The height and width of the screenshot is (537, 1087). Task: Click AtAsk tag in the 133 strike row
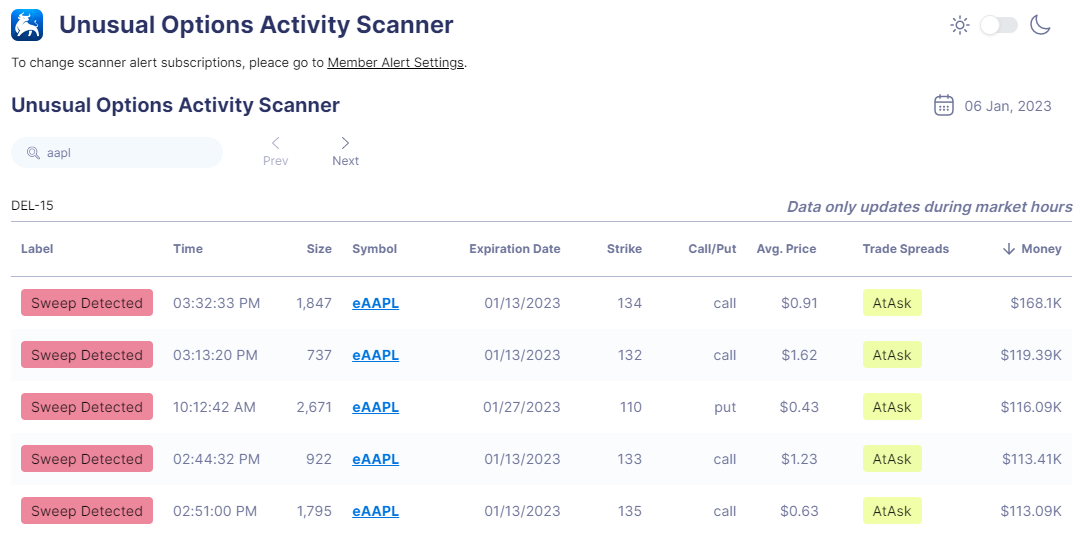(892, 459)
